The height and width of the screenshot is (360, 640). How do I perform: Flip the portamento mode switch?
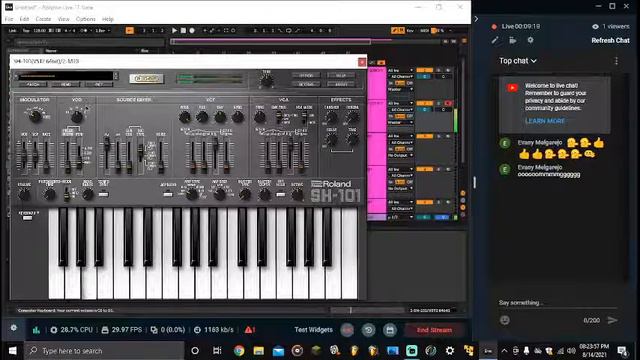(67, 194)
